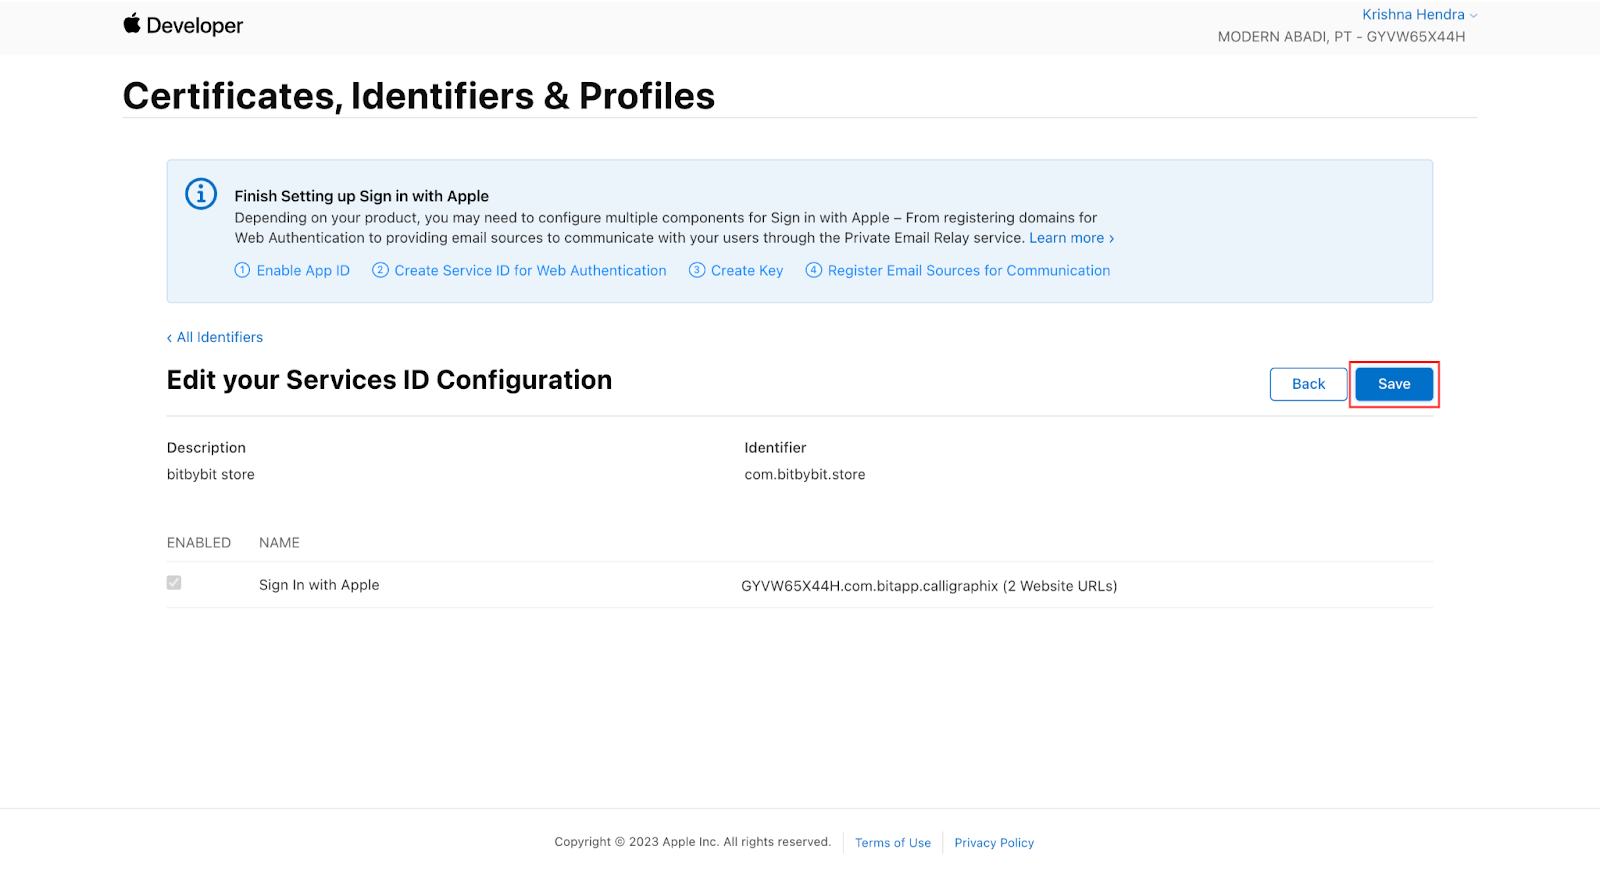Save the Services ID configuration

click(x=1394, y=384)
